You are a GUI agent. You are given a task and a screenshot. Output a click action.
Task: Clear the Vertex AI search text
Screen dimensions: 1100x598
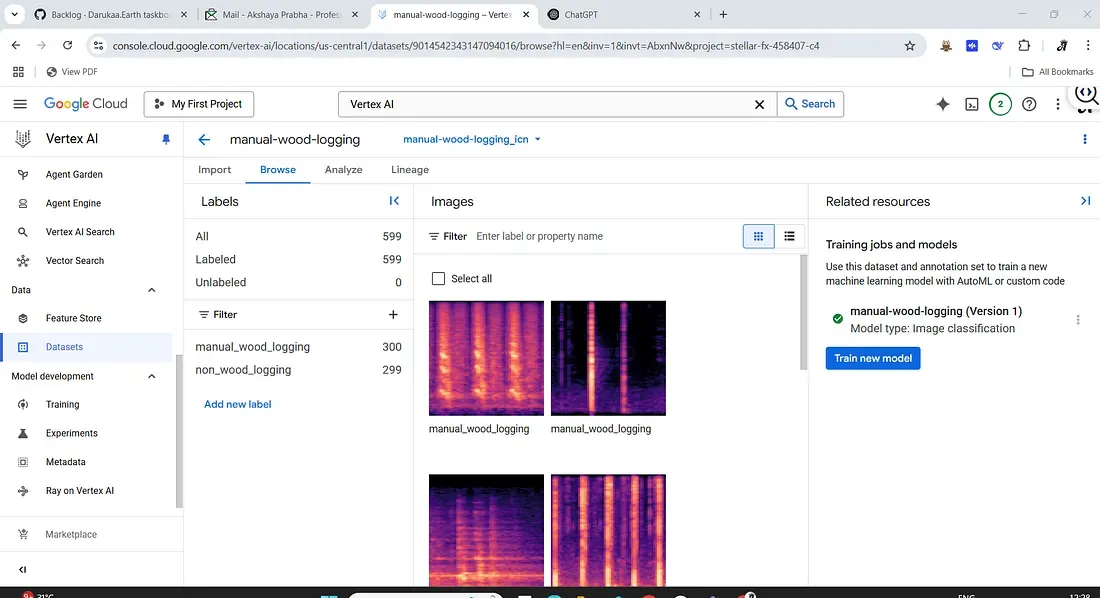point(759,104)
